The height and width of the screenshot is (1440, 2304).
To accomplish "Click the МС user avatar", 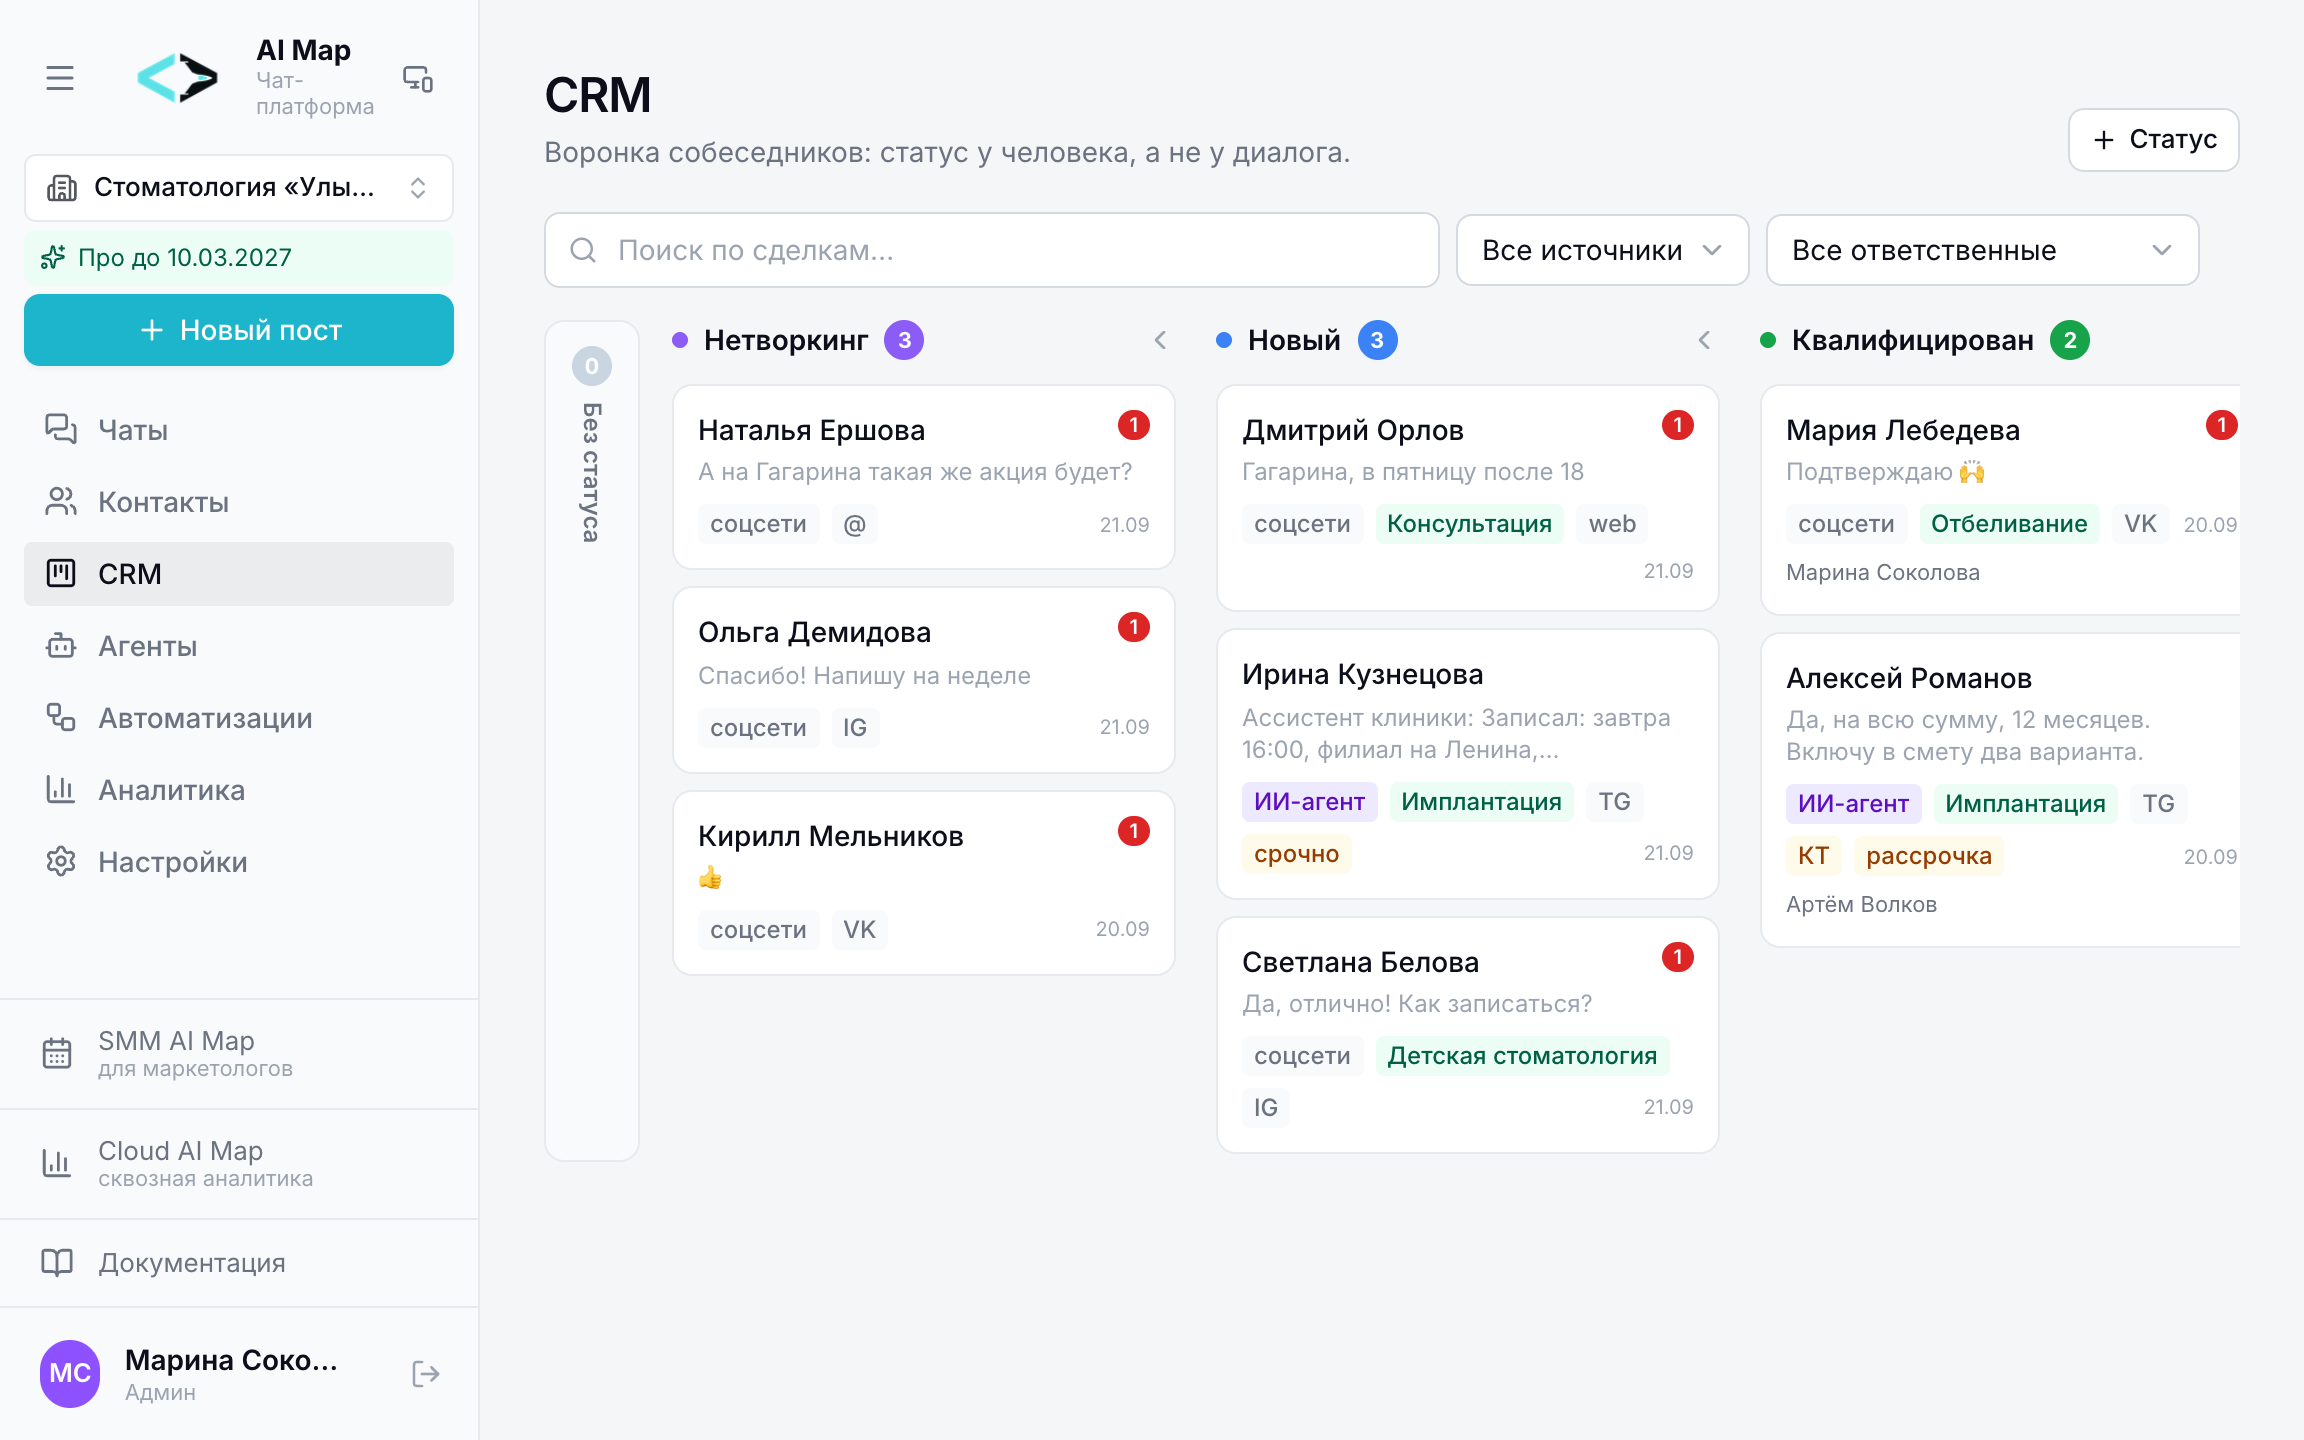I will click(x=70, y=1374).
